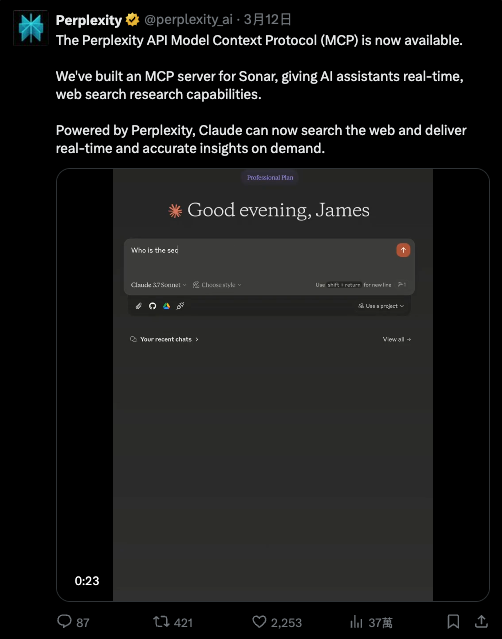Click the Professional Plan badge
The image size is (502, 639).
coord(270,178)
